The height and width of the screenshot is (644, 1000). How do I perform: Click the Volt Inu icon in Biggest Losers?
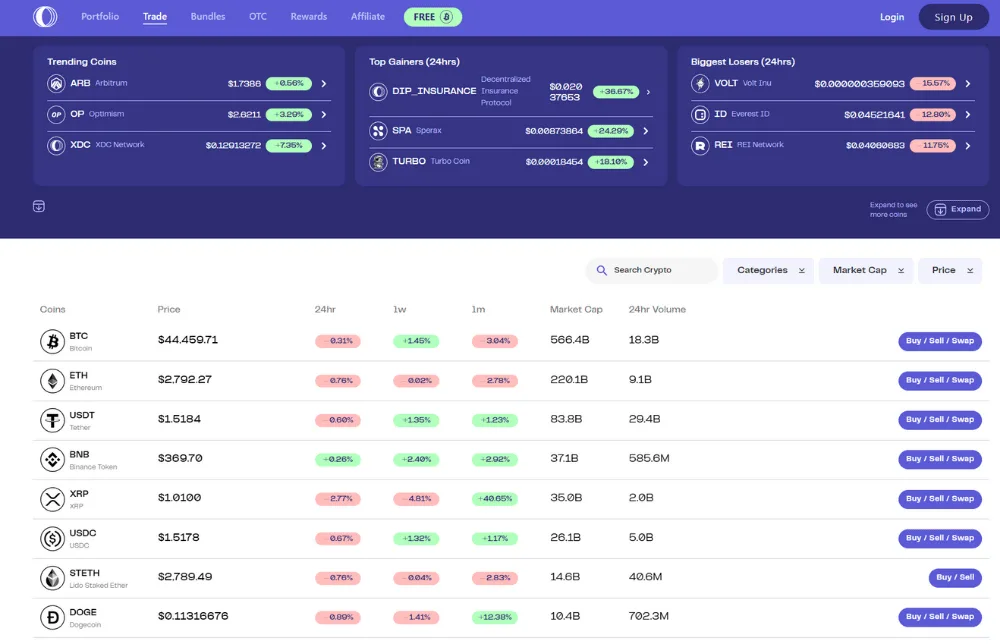point(700,84)
